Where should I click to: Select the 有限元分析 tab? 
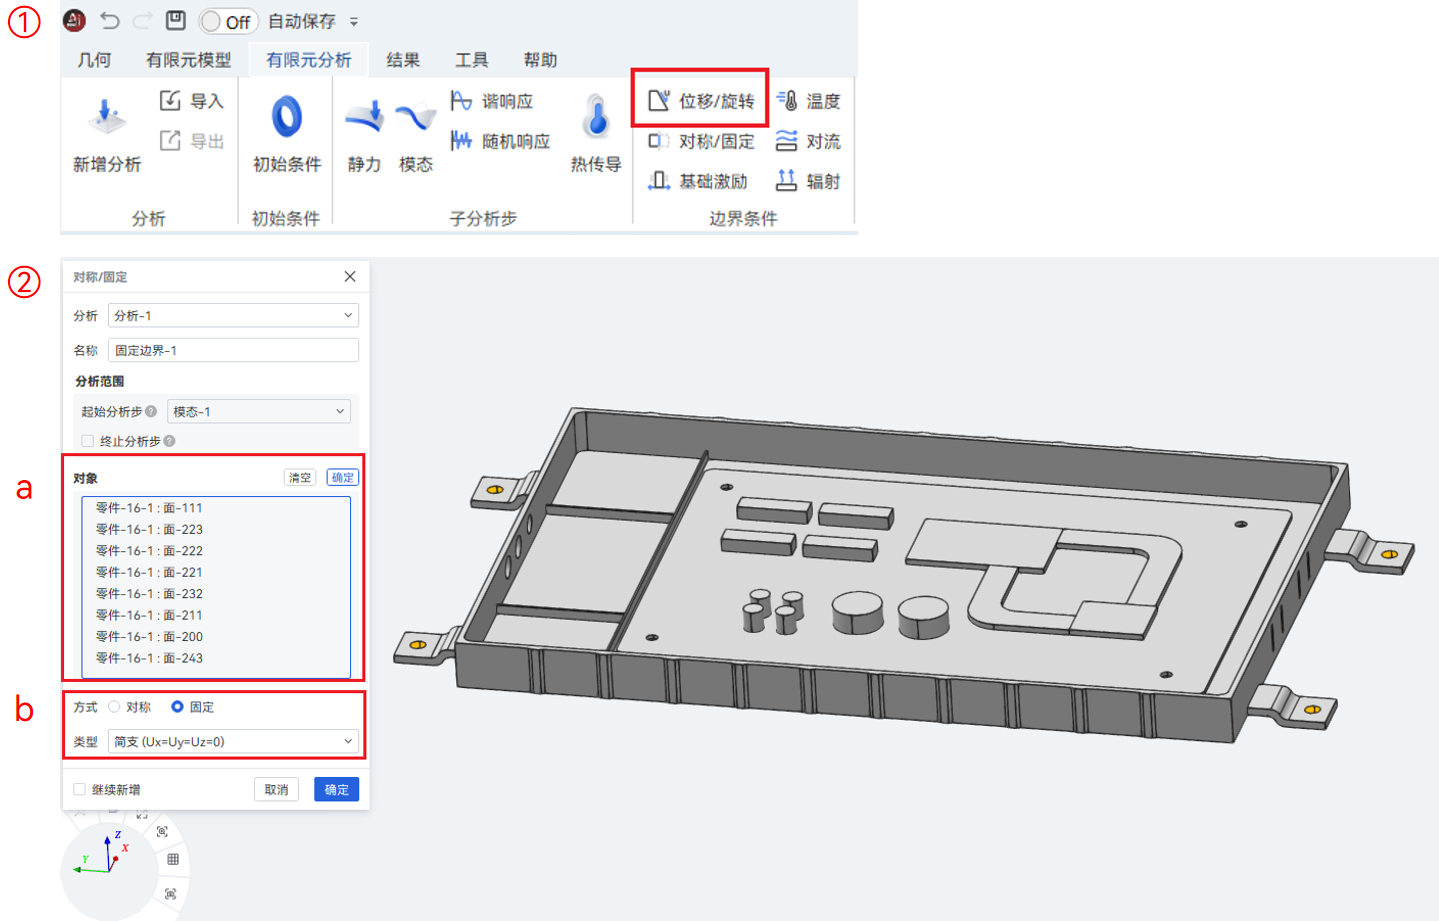[309, 60]
